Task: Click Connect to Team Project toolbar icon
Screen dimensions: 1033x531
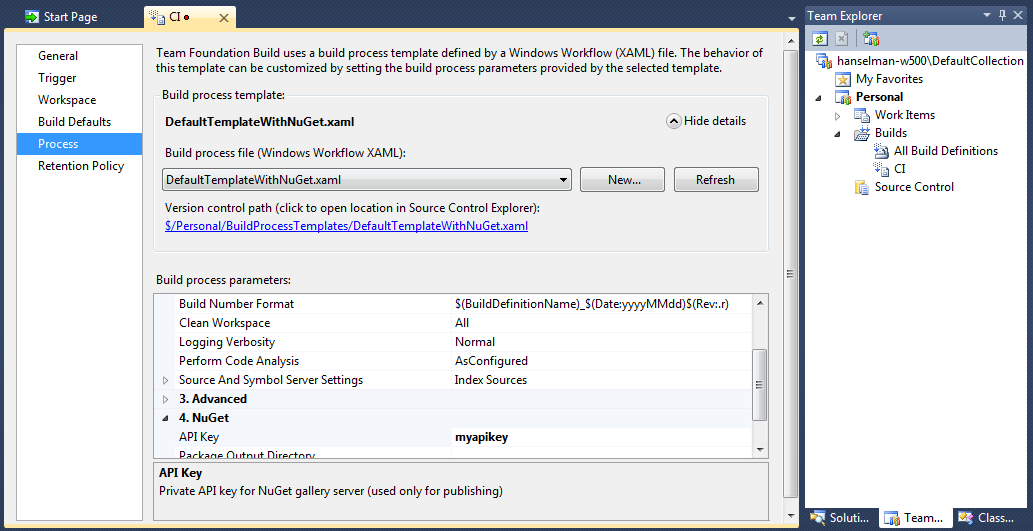Action: 871,39
